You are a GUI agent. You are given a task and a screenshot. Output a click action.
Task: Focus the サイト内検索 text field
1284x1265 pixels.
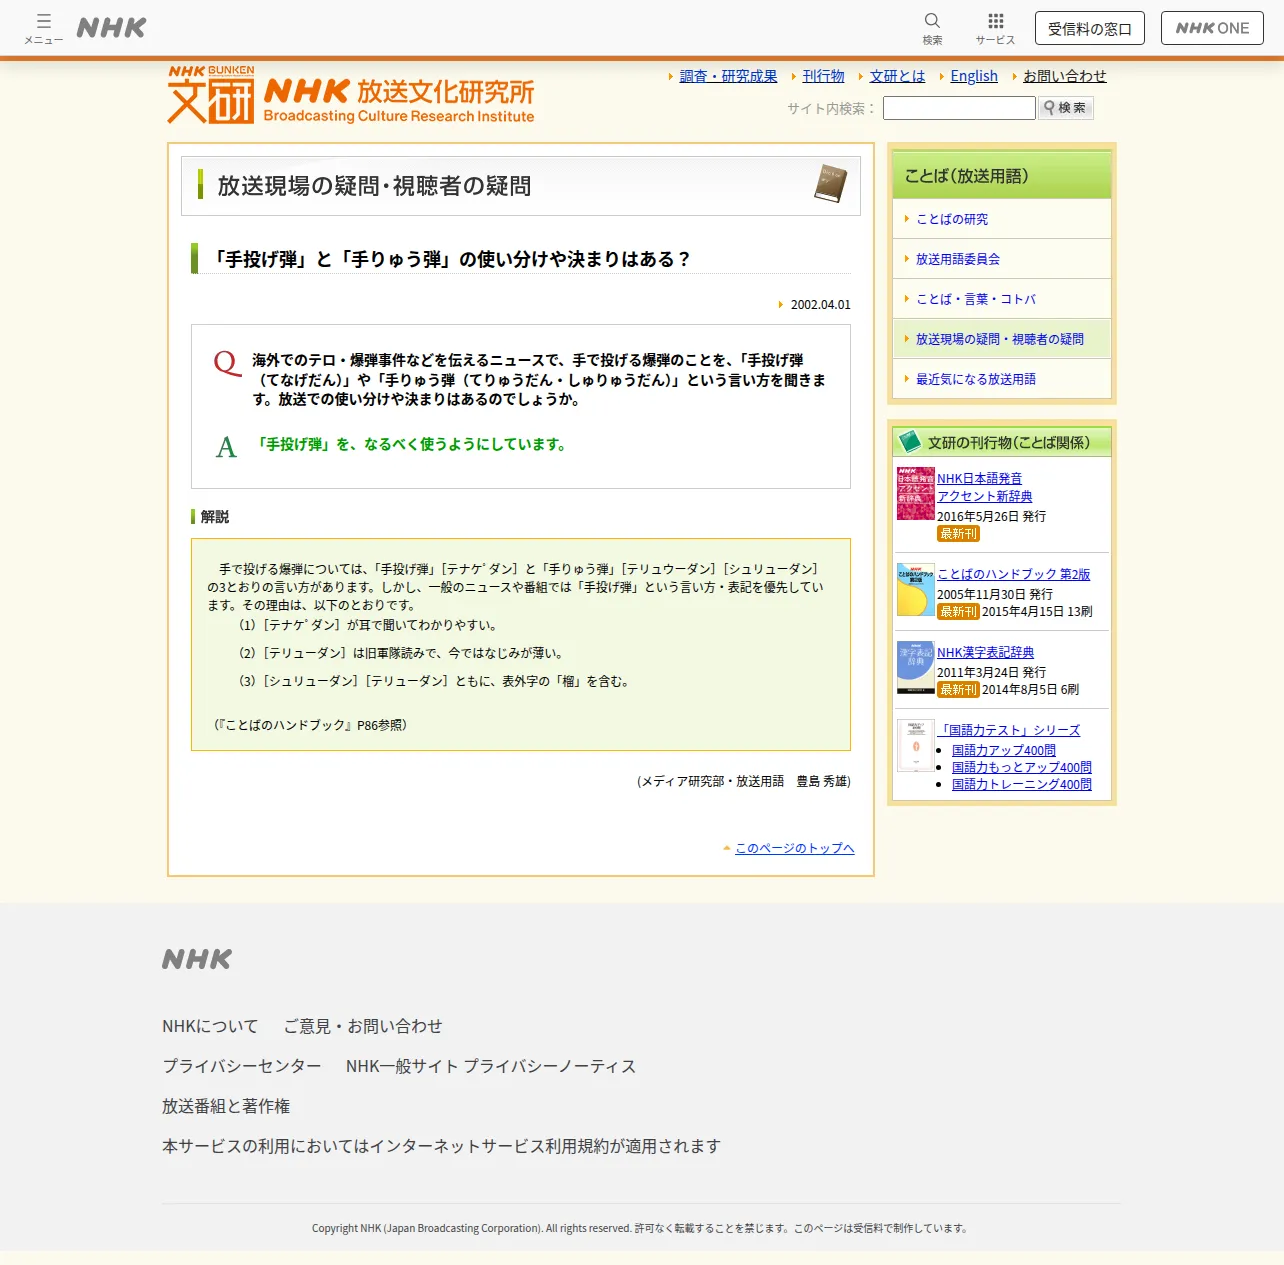click(959, 108)
